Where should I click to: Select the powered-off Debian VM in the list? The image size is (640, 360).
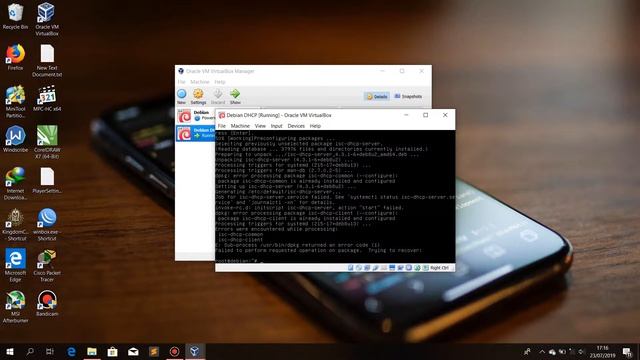pos(196,116)
